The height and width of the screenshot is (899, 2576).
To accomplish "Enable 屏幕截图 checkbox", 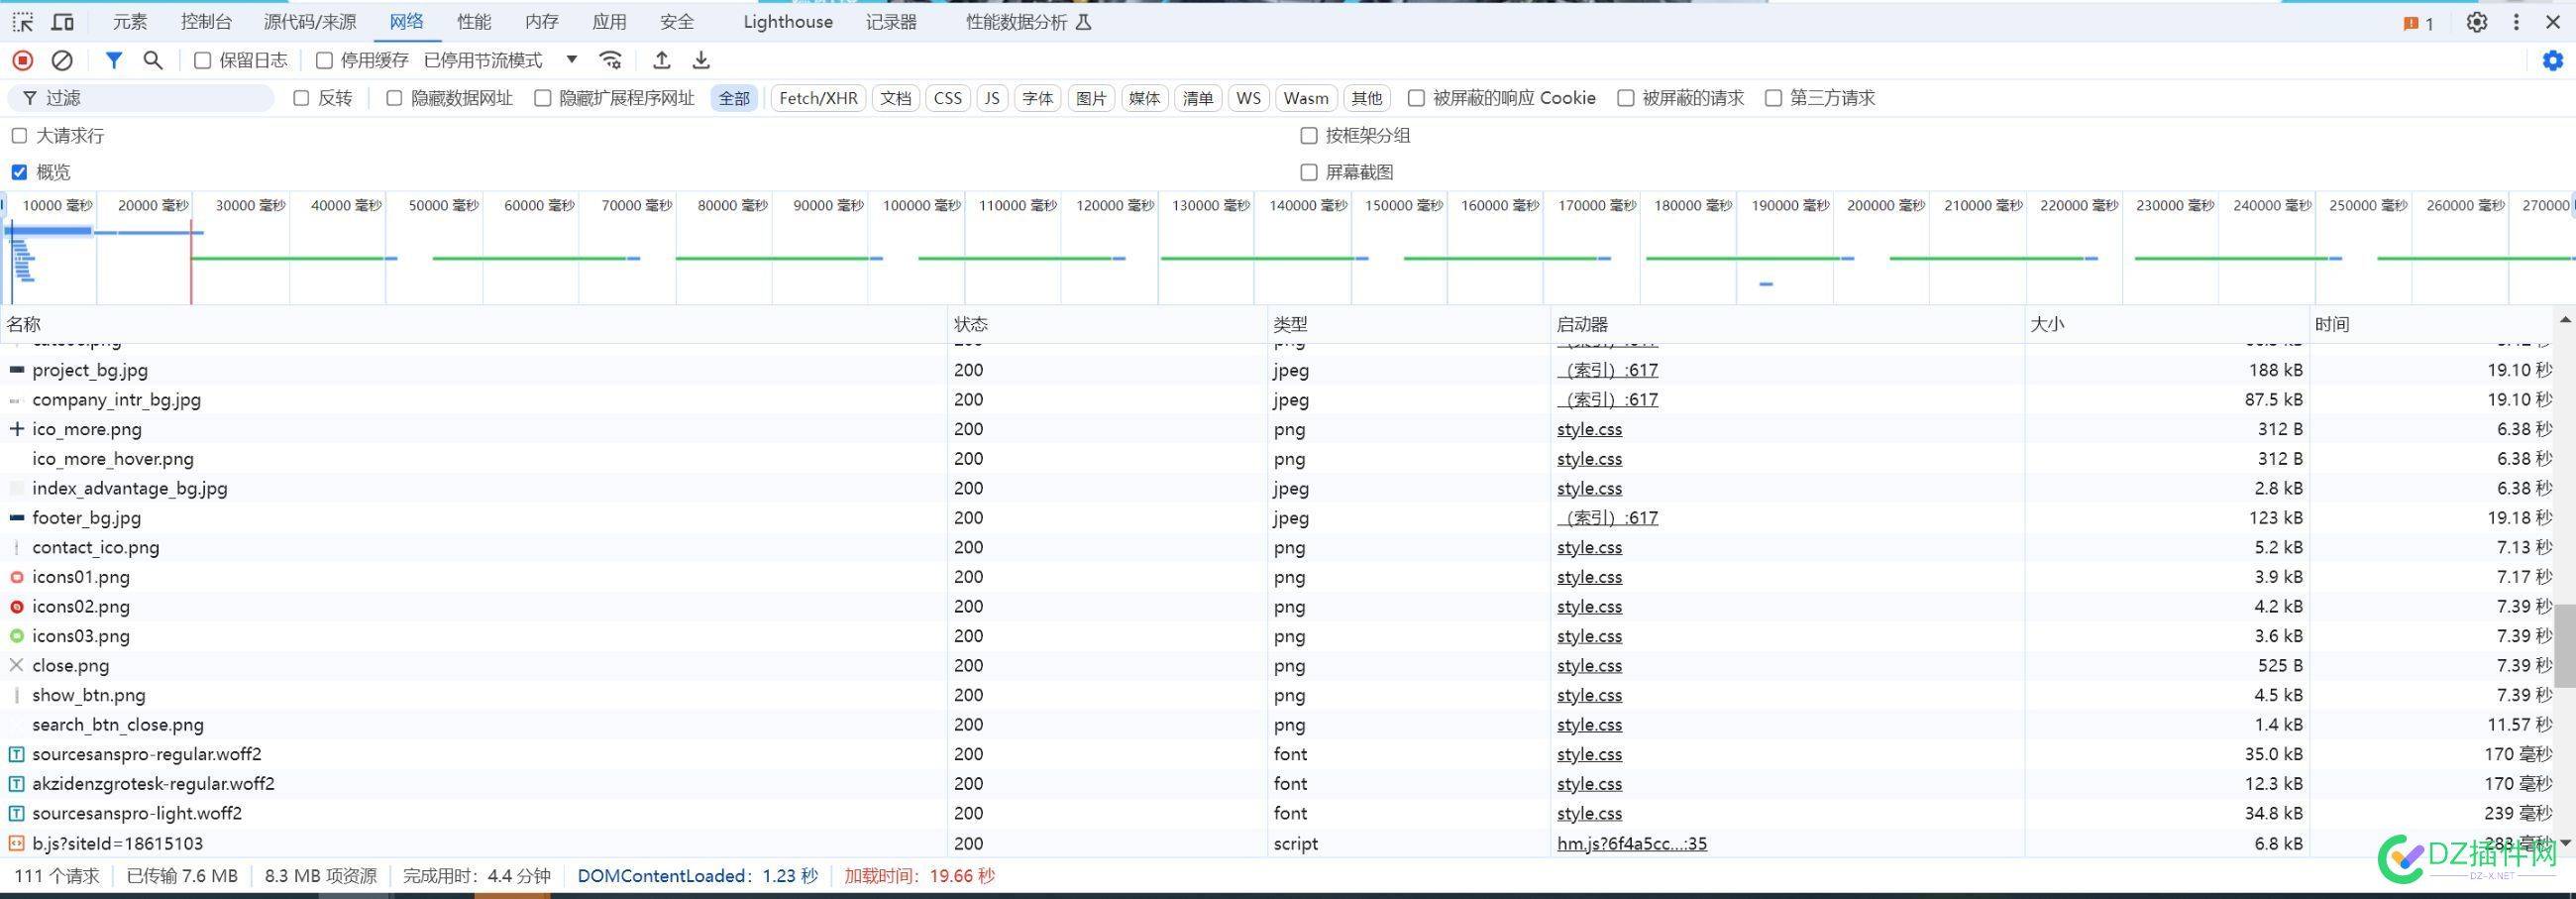I will coord(1308,172).
